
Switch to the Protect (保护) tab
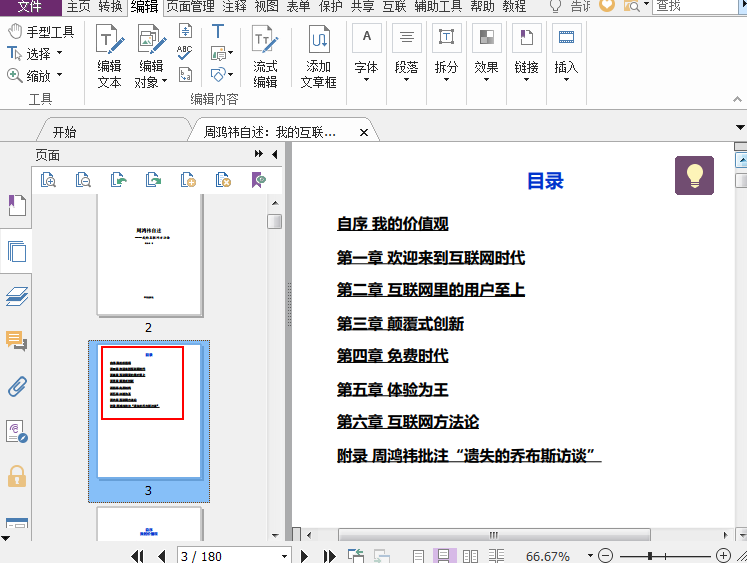(331, 7)
